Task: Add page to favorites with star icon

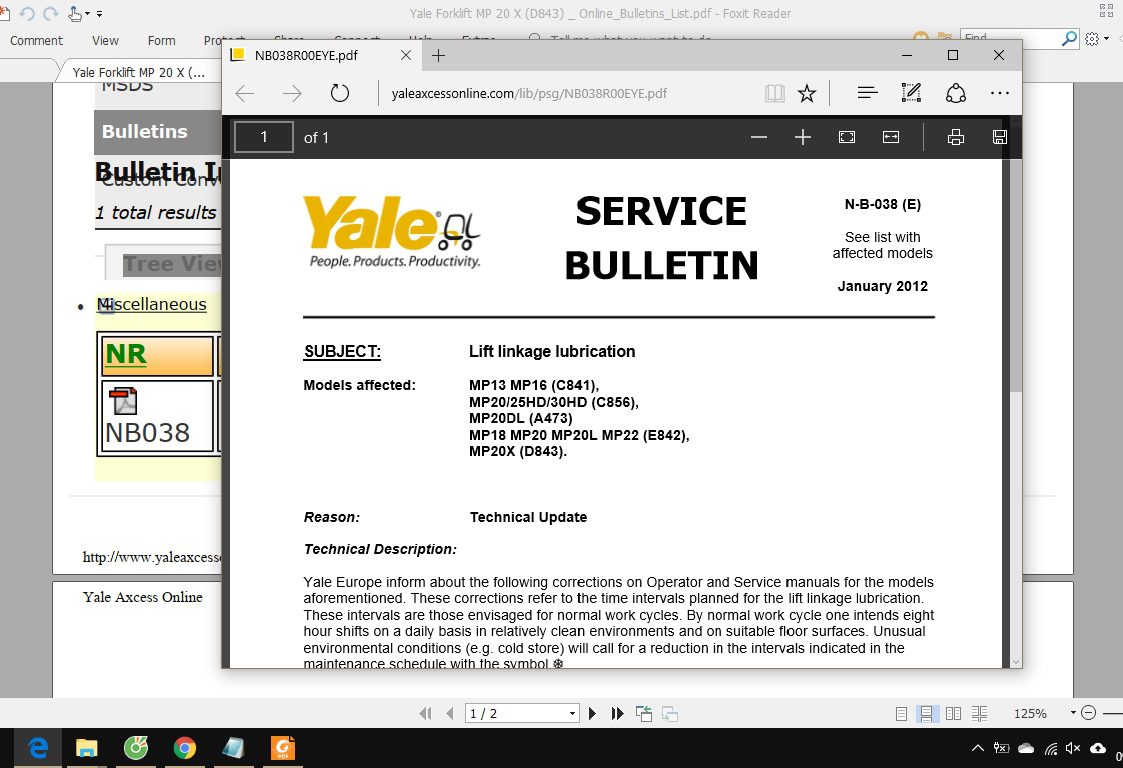Action: click(x=807, y=93)
